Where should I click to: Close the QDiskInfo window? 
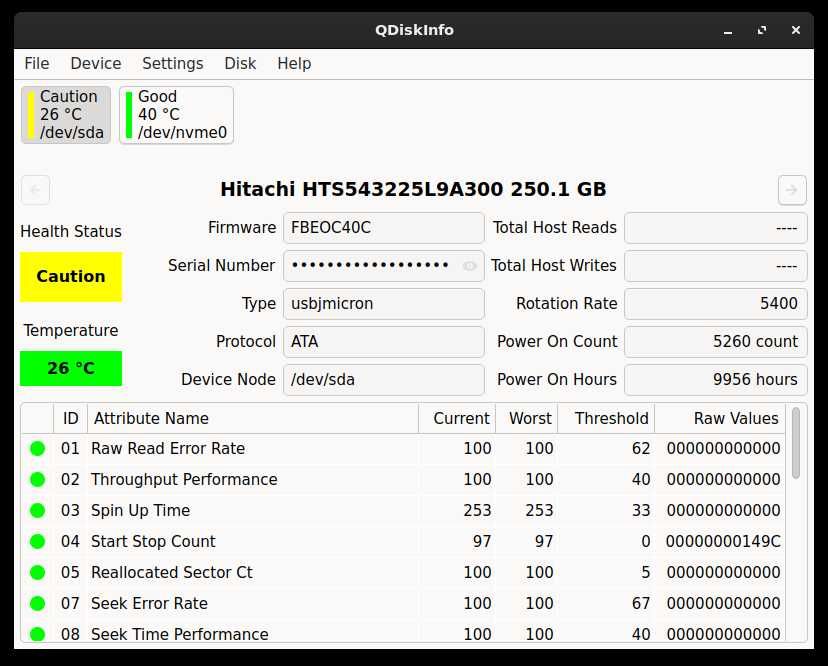(796, 31)
